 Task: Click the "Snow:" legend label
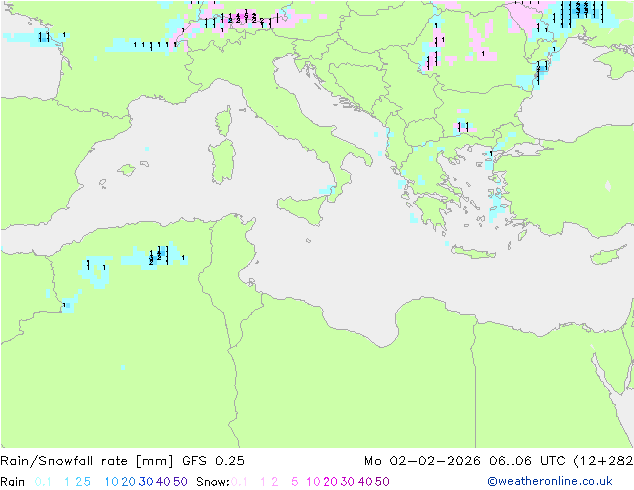(x=213, y=482)
